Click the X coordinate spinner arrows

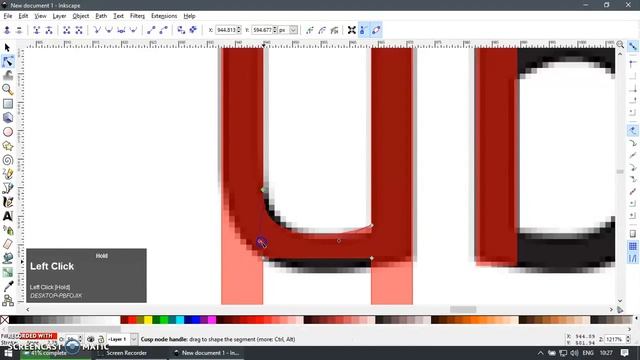point(239,30)
